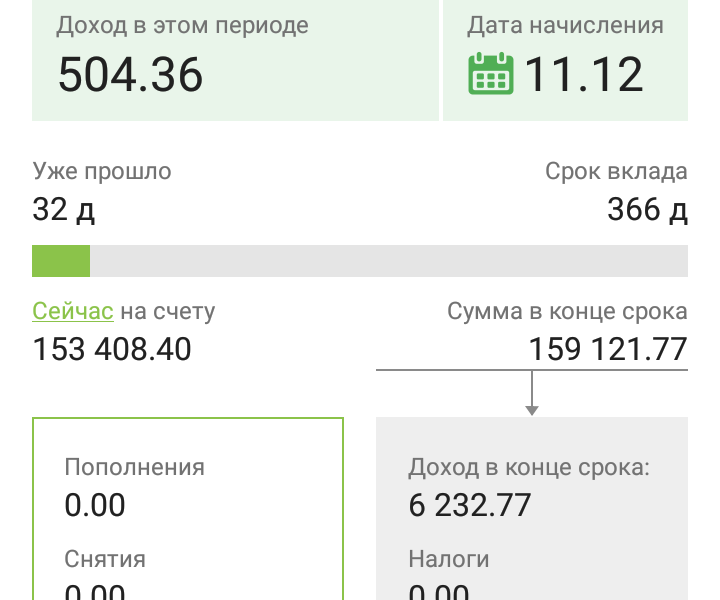The image size is (720, 600).
Task: Tap the period income value 504.36
Action: 130,74
